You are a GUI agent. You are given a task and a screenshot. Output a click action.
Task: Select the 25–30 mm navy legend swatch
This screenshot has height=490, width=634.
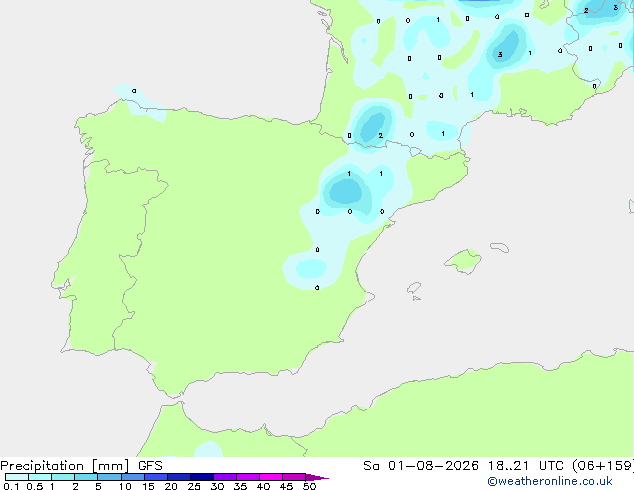tap(202, 477)
